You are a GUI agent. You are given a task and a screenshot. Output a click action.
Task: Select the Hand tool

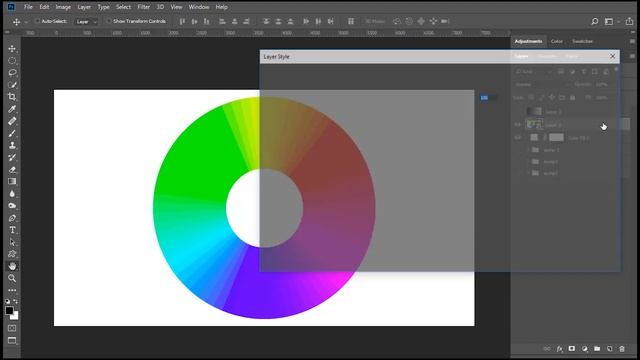coord(12,266)
